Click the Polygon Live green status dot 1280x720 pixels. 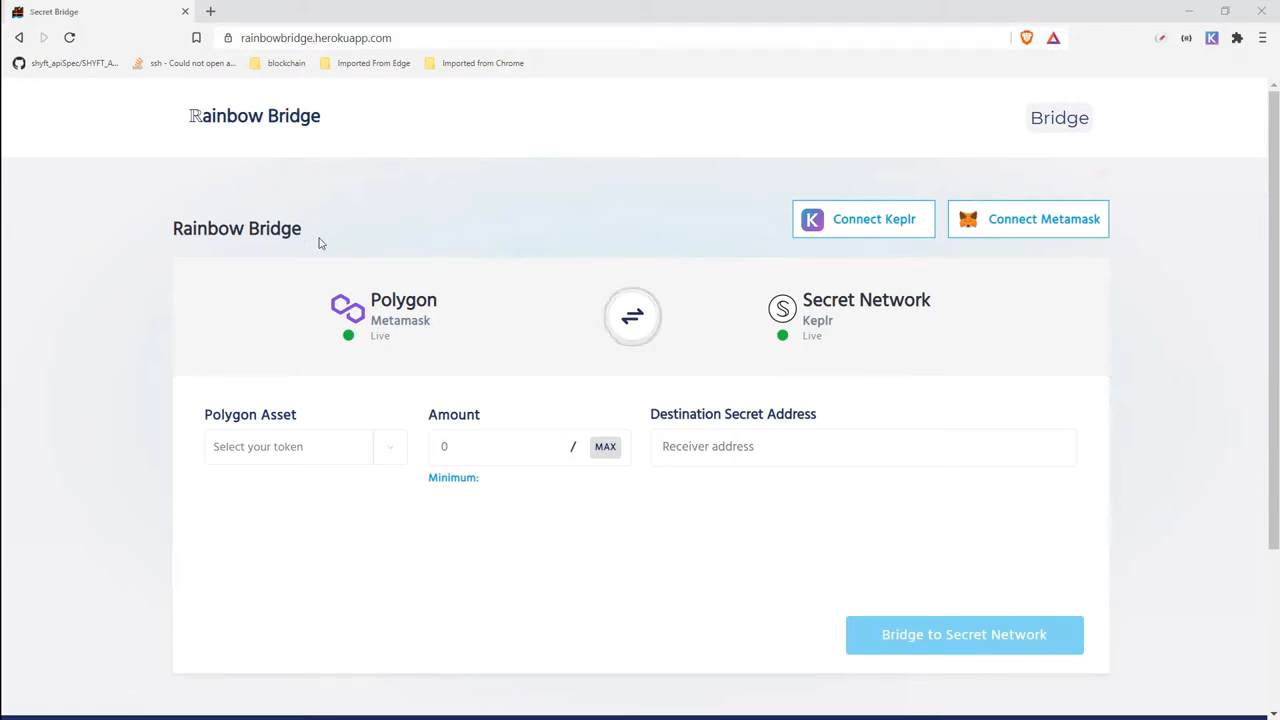click(x=348, y=335)
